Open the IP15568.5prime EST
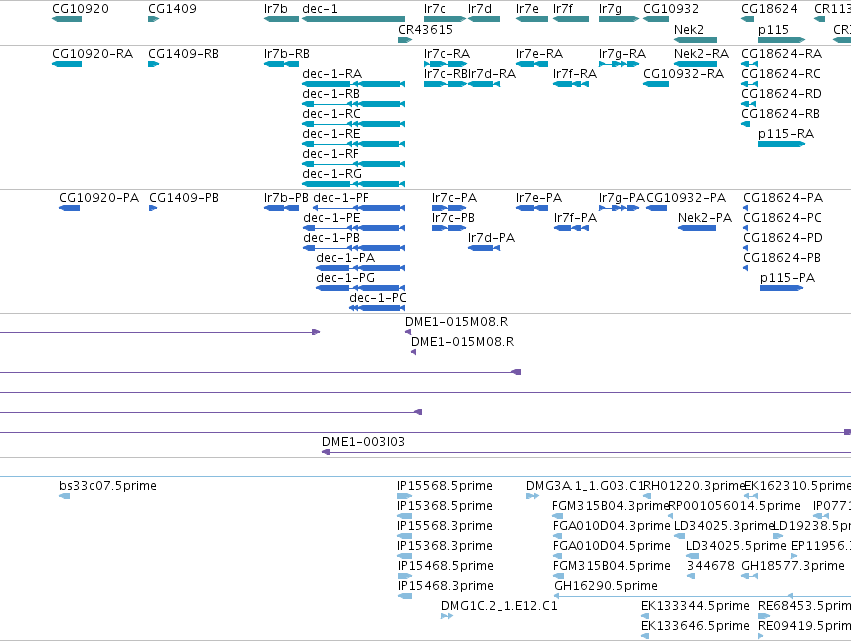The image size is (851, 641). click(x=405, y=496)
